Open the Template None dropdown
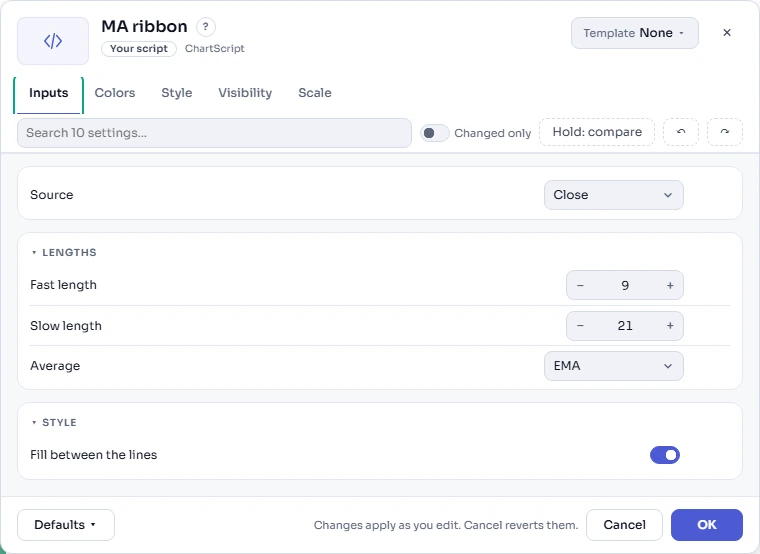The height and width of the screenshot is (554, 760). [x=634, y=33]
